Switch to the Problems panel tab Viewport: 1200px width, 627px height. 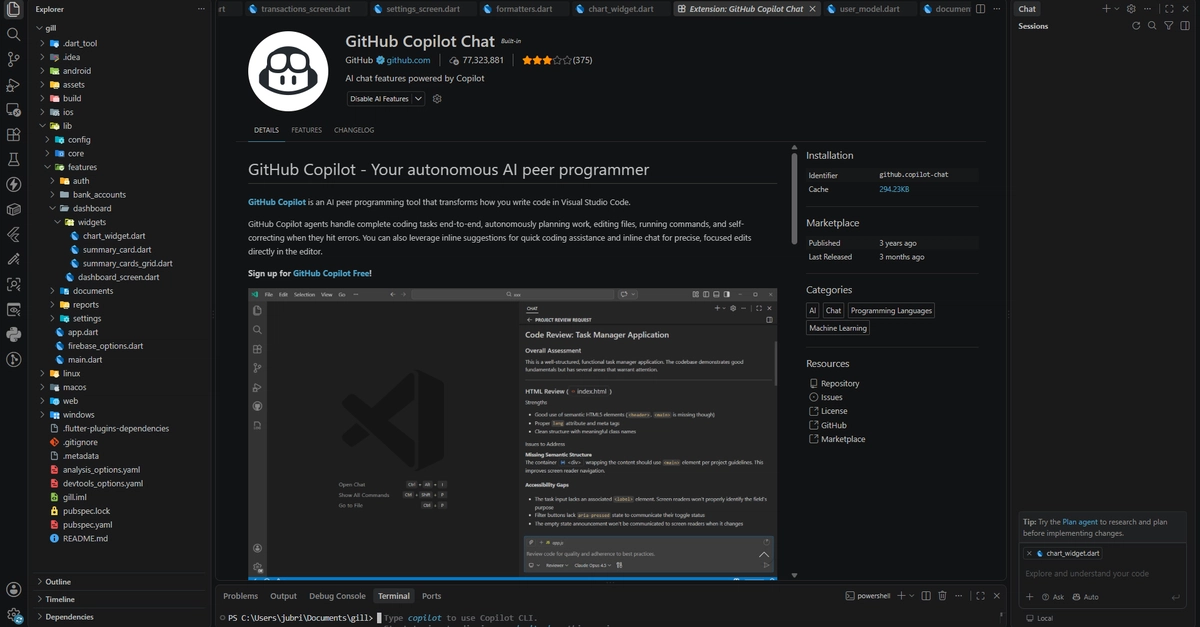click(x=240, y=596)
